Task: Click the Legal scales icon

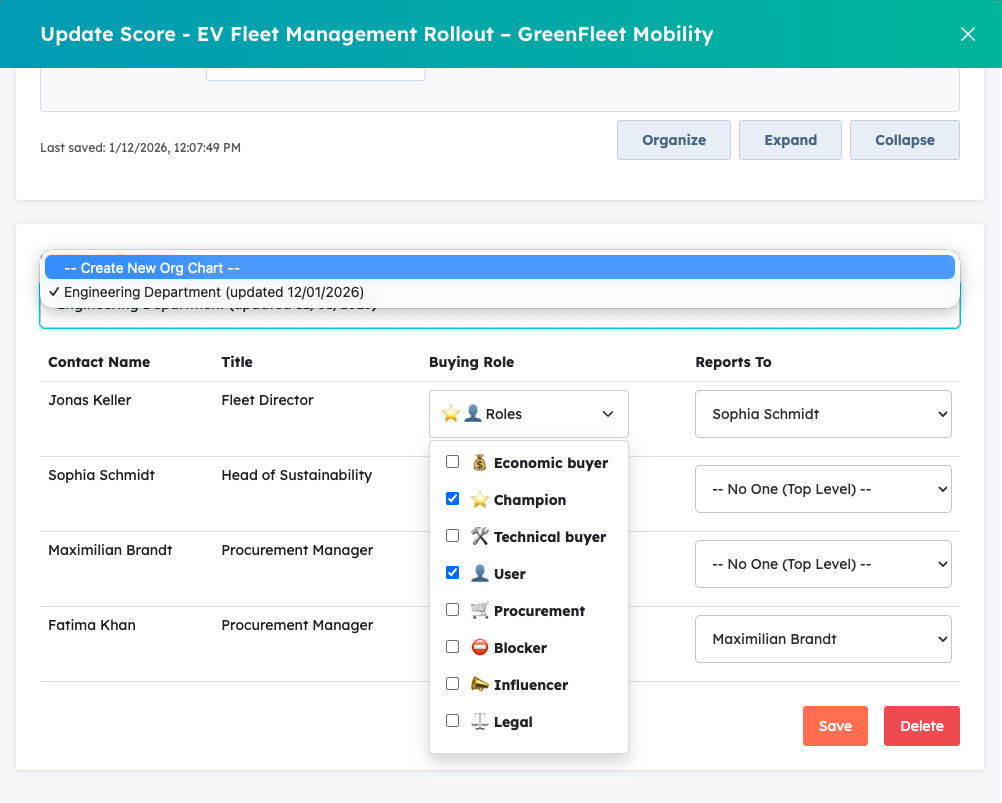Action: [x=479, y=721]
